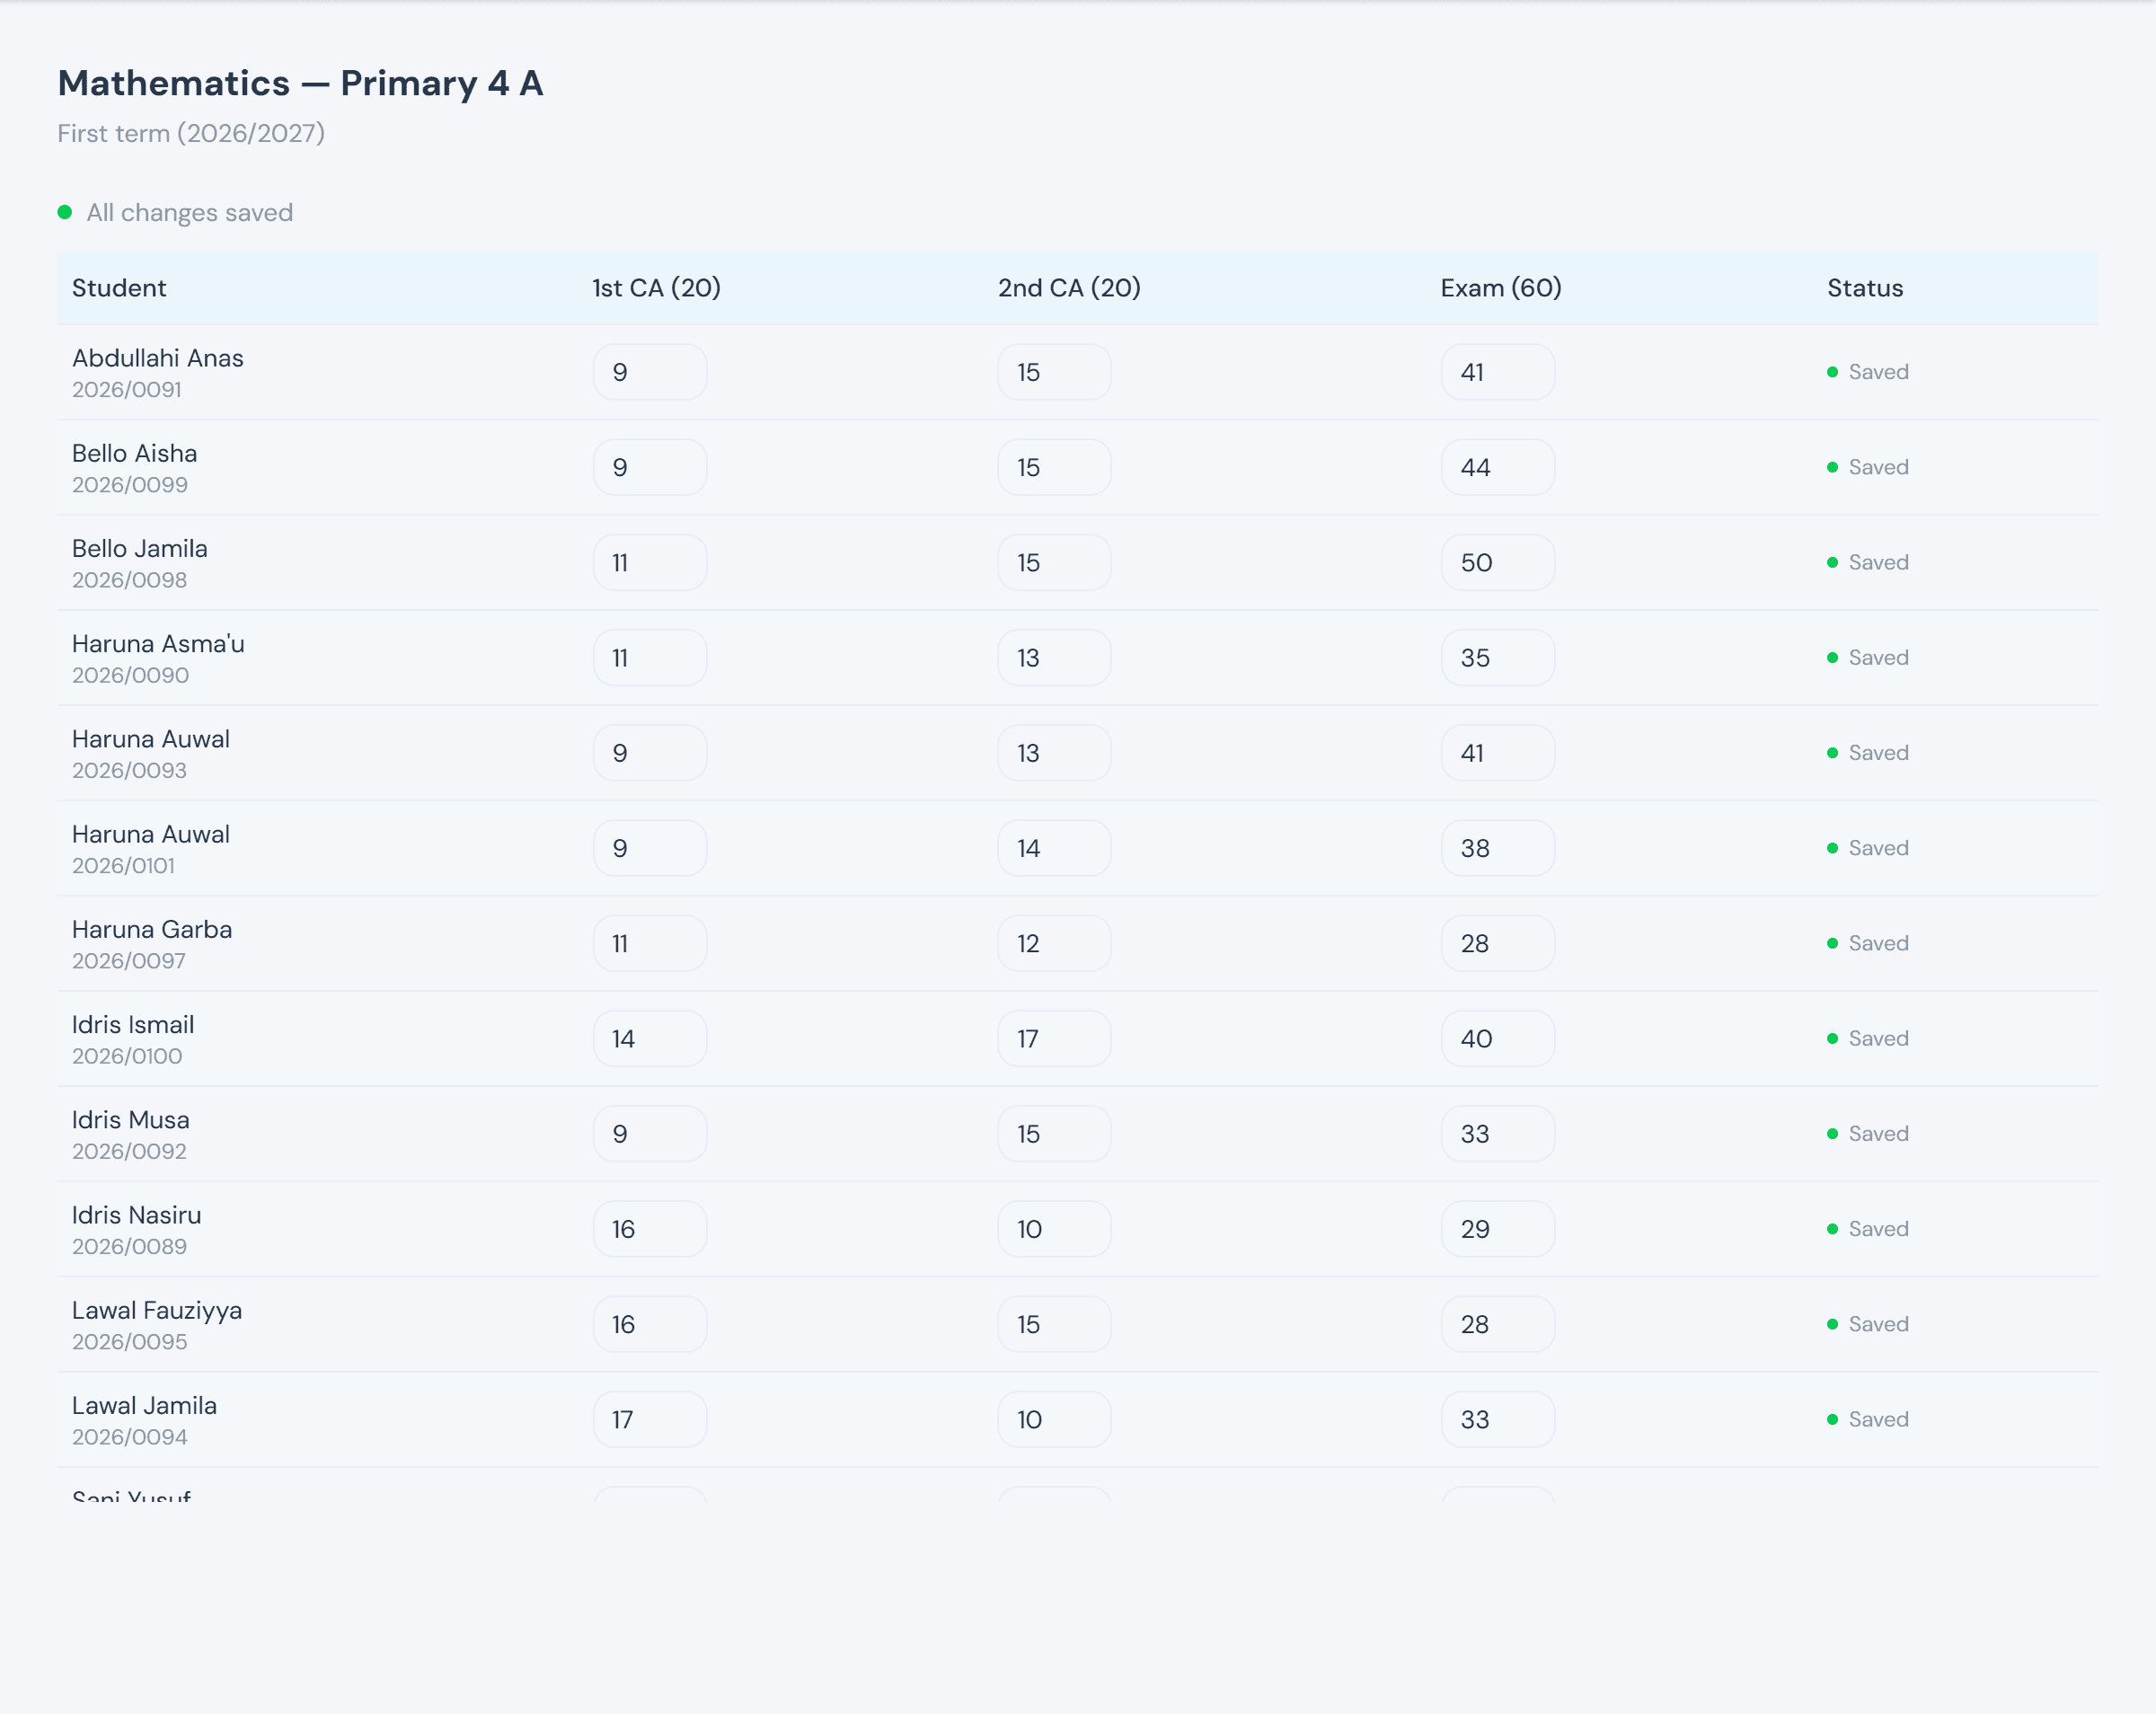2156x1714 pixels.
Task: Edit 2nd CA score for student 2026/0101
Action: pyautogui.click(x=1054, y=848)
